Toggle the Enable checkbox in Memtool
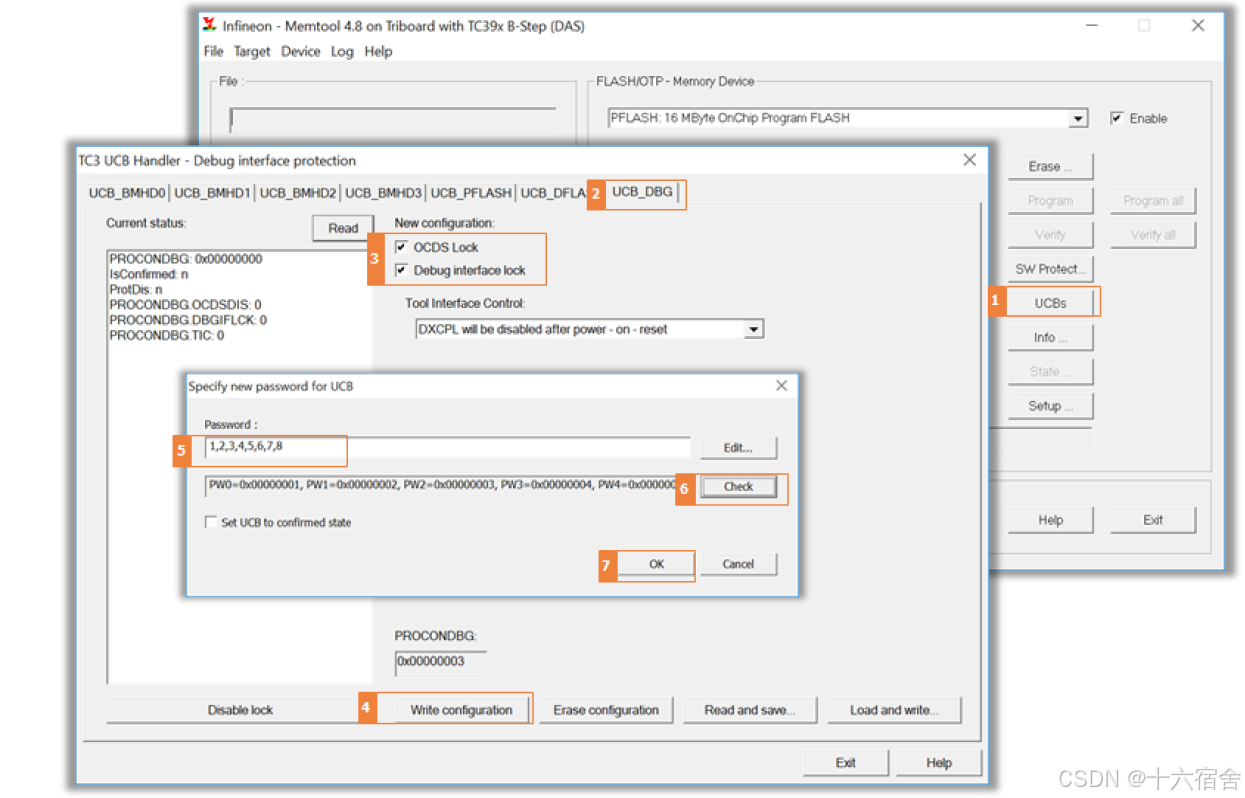Viewport: 1245px width, 798px height. pos(1116,118)
